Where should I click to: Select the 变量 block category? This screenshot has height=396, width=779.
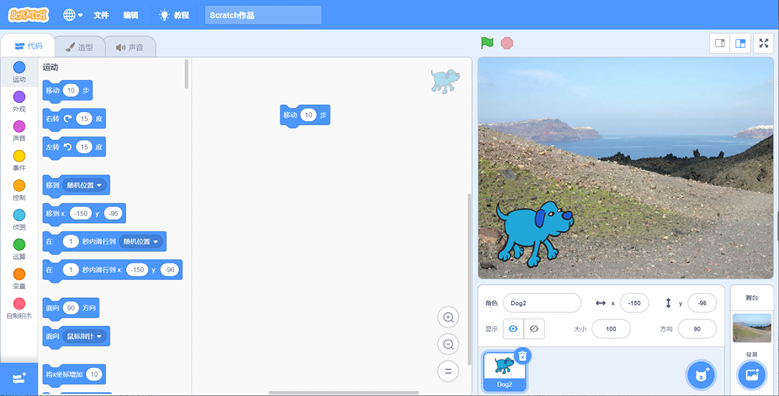pos(19,279)
